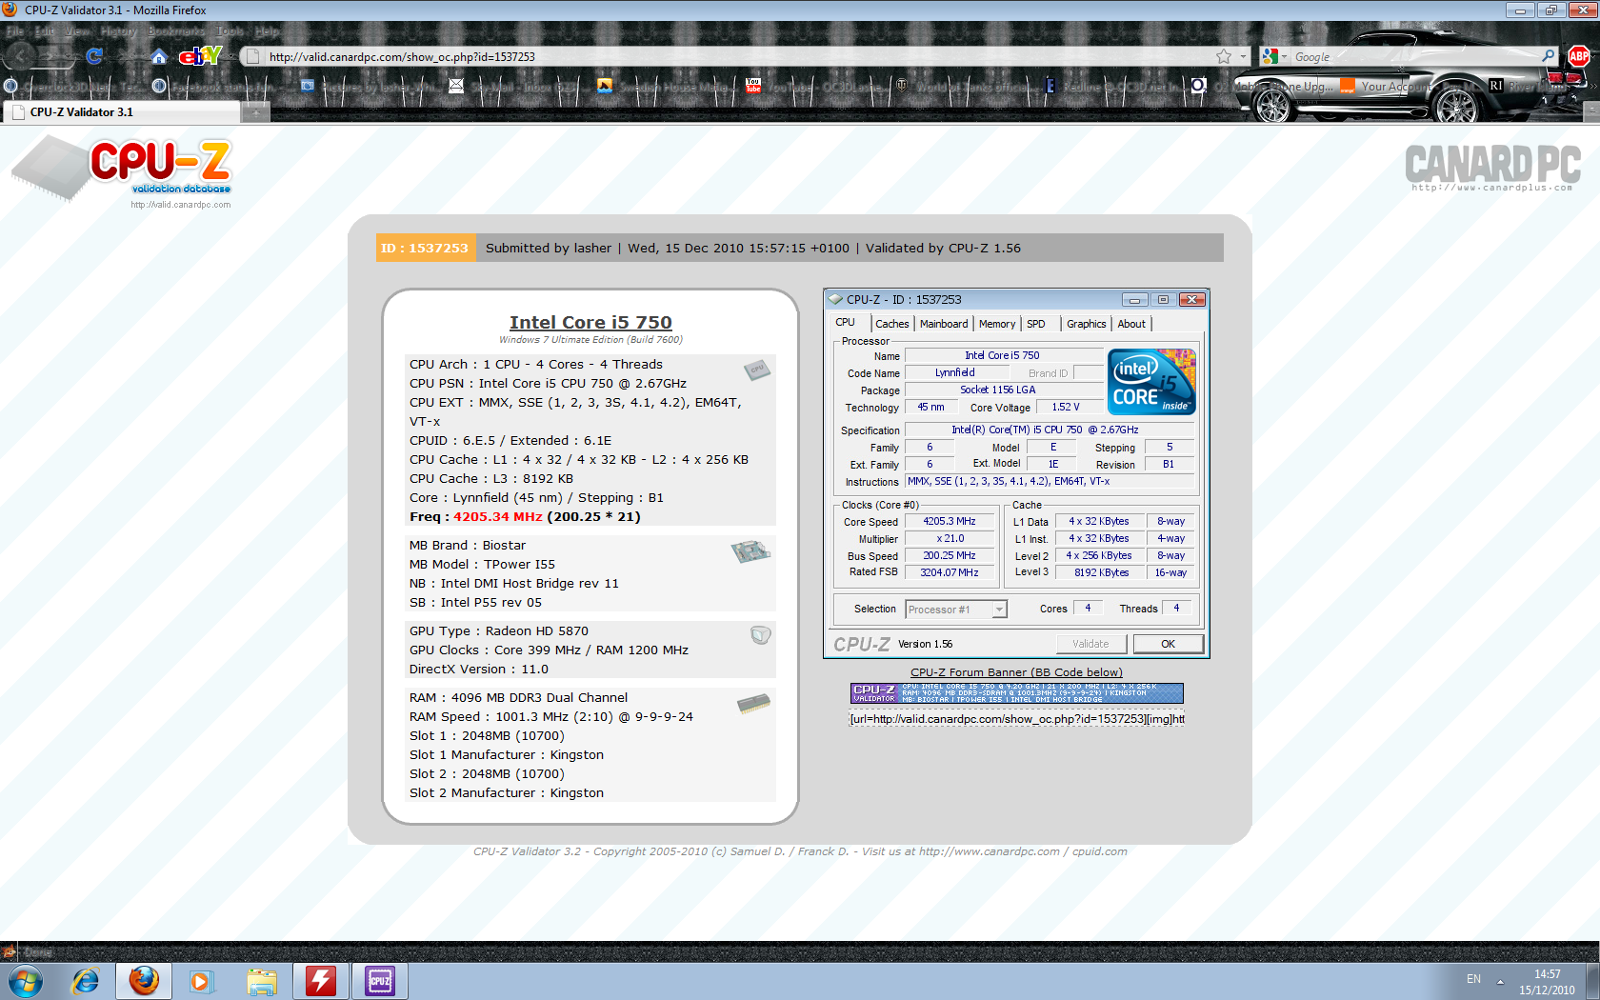1600x1000 pixels.
Task: Click the Google search magnifier icon
Action: point(1548,56)
